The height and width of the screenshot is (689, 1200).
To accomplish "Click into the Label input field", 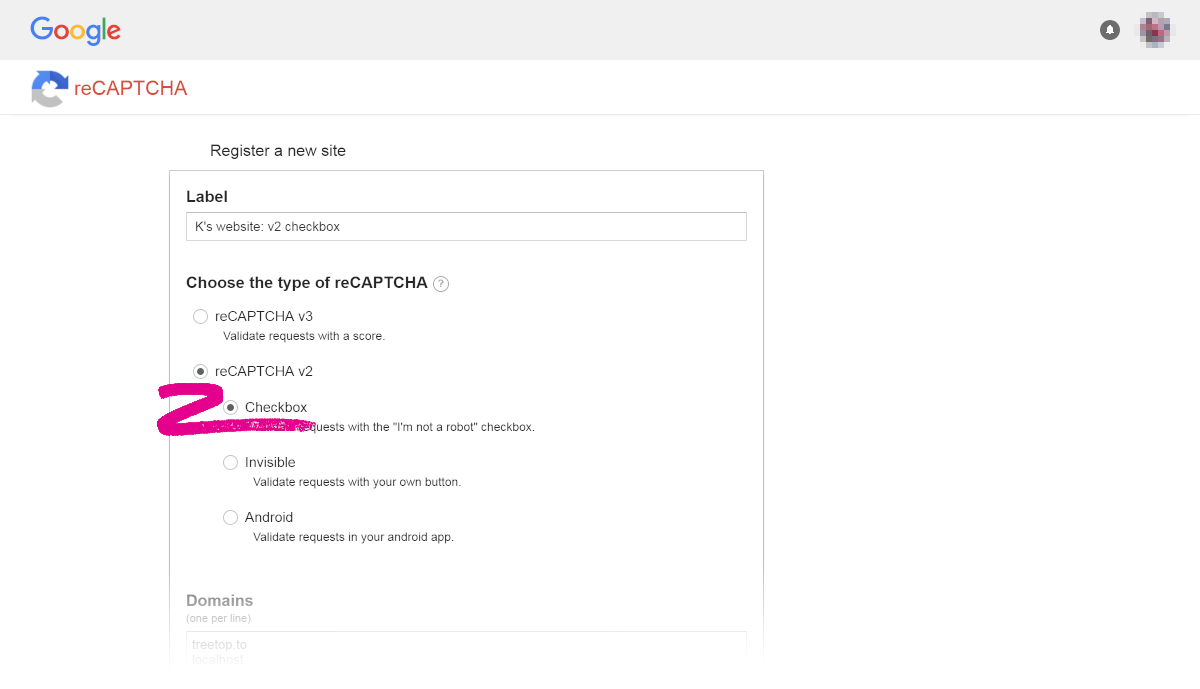I will (x=466, y=227).
